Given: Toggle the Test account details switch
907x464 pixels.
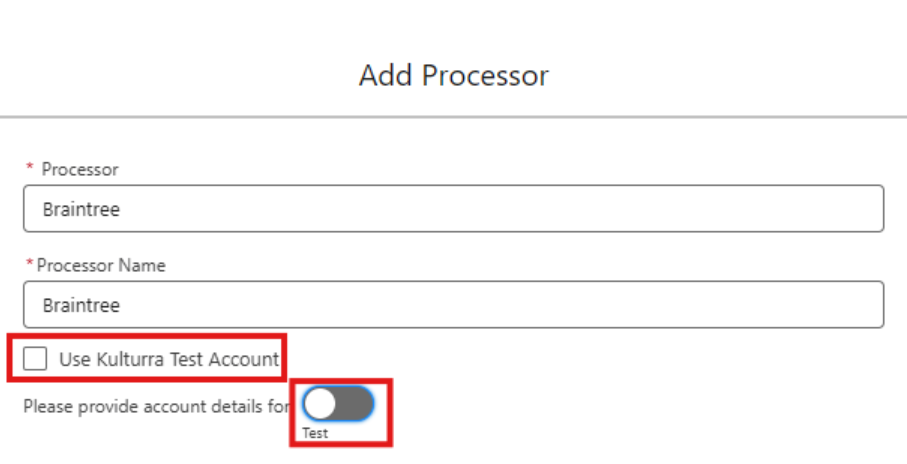Looking at the screenshot, I should pyautogui.click(x=339, y=405).
